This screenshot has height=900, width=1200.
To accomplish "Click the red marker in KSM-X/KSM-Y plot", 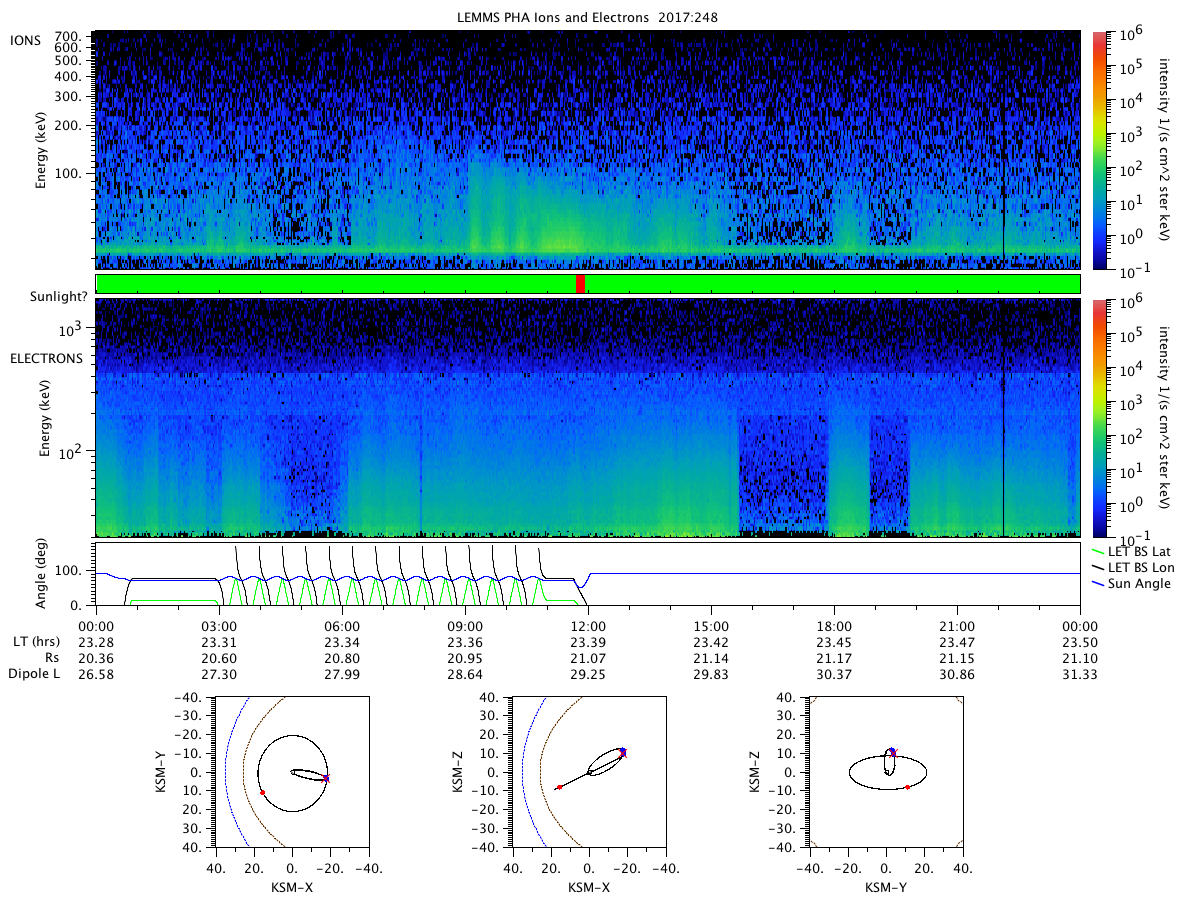I will pyautogui.click(x=262, y=792).
